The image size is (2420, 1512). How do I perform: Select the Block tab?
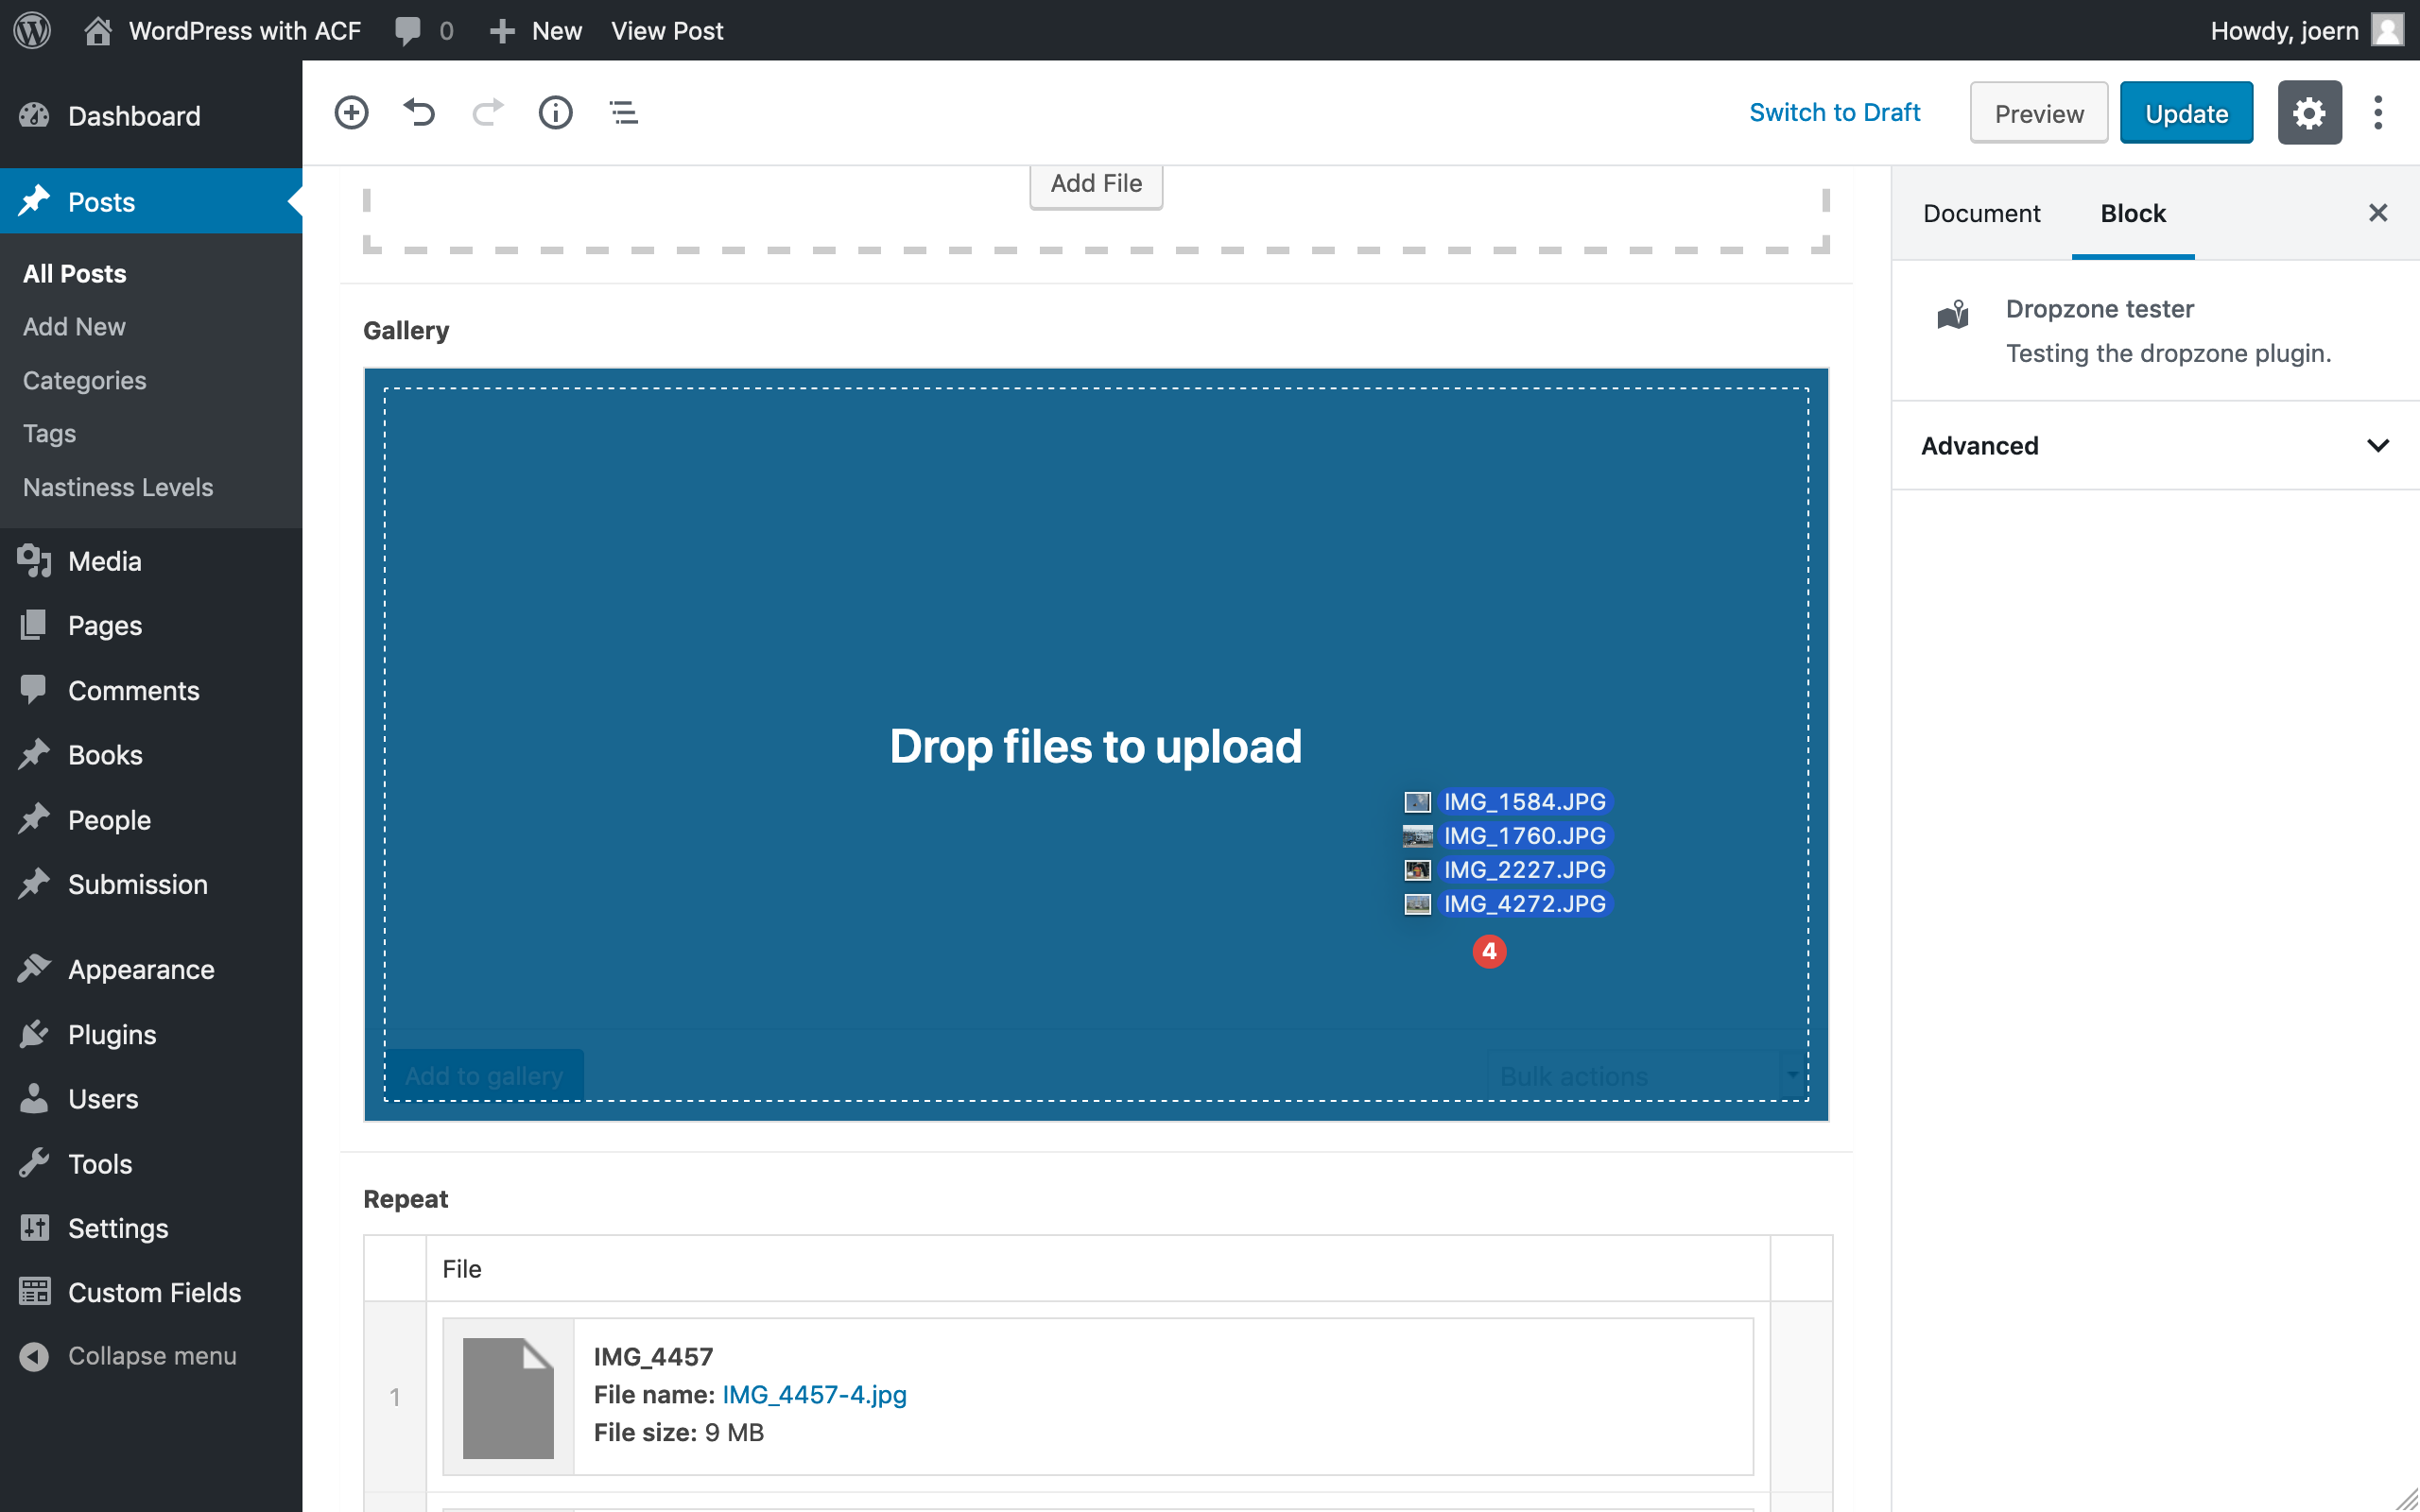(x=2132, y=213)
